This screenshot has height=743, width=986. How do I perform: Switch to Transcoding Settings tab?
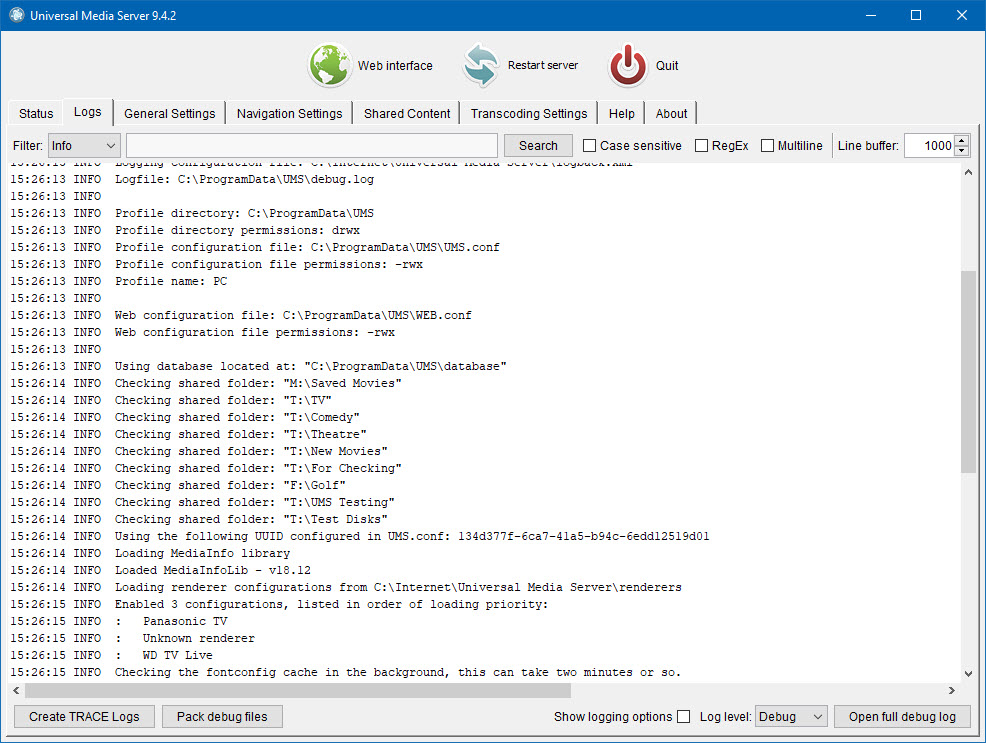point(529,114)
